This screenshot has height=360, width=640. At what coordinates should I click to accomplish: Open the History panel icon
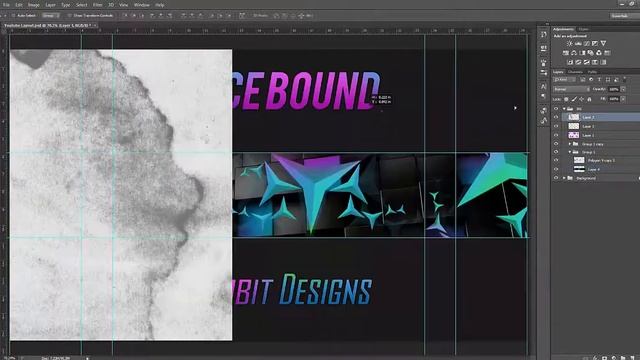[x=543, y=34]
